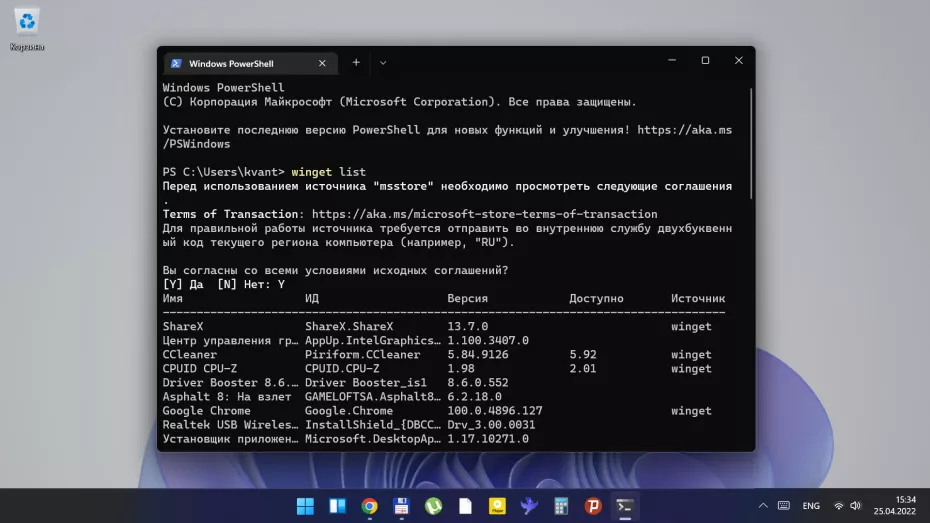Image resolution: width=930 pixels, height=523 pixels.
Task: Click the Microsoft.DesktopAp… ID entry
Action: 372,439
